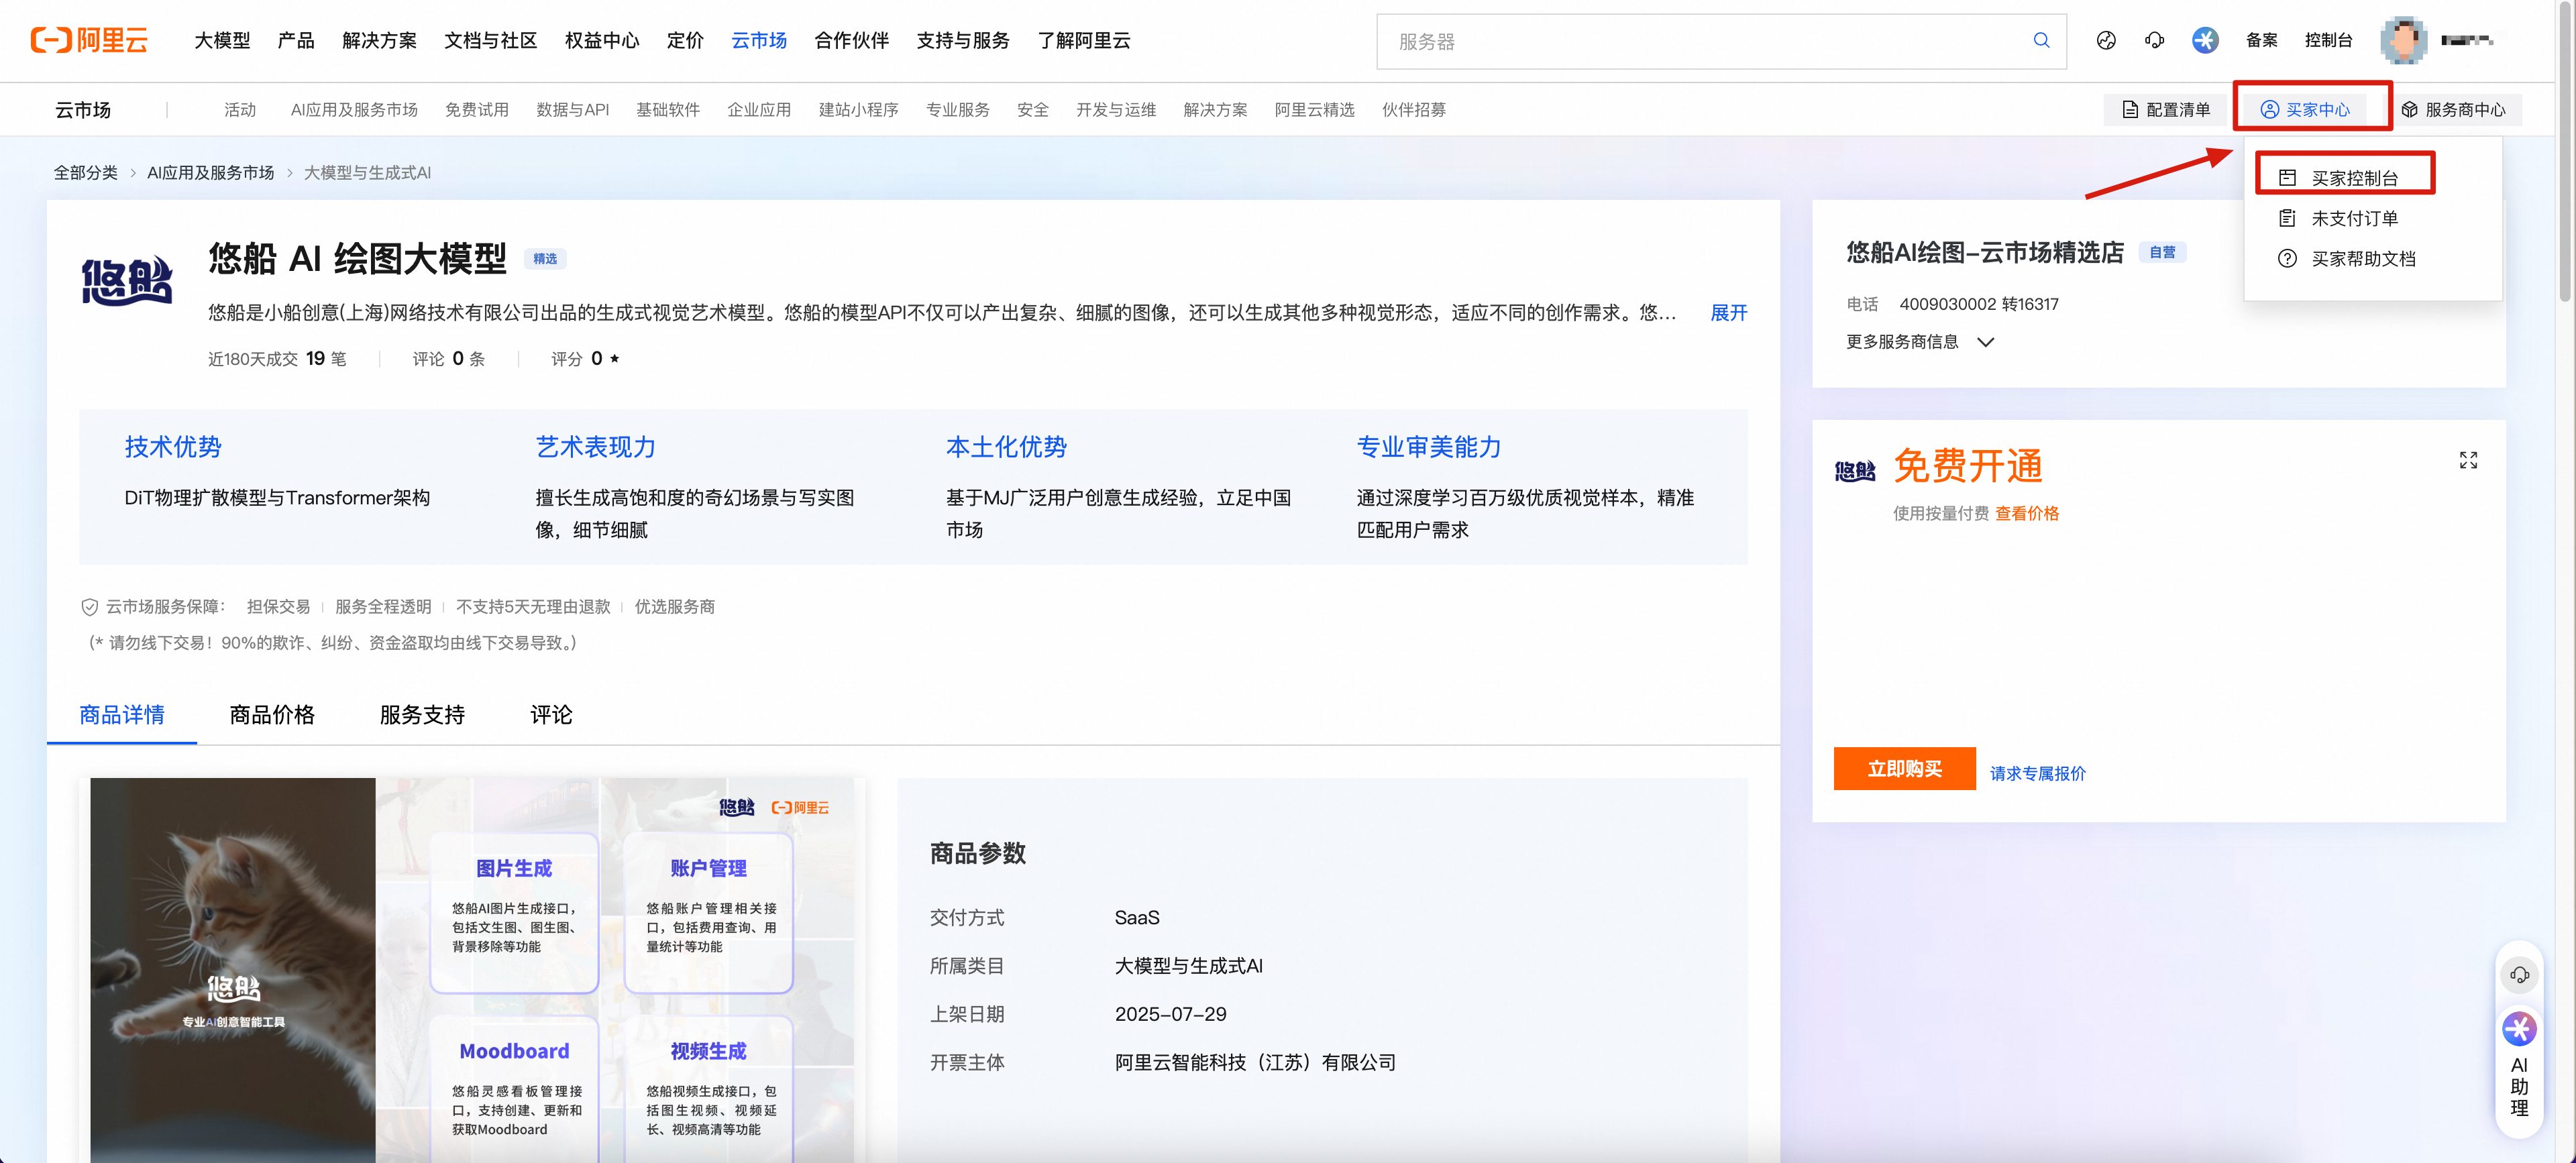Click 全部分类 breadcrumb
The width and height of the screenshot is (2576, 1163).
click(x=86, y=173)
